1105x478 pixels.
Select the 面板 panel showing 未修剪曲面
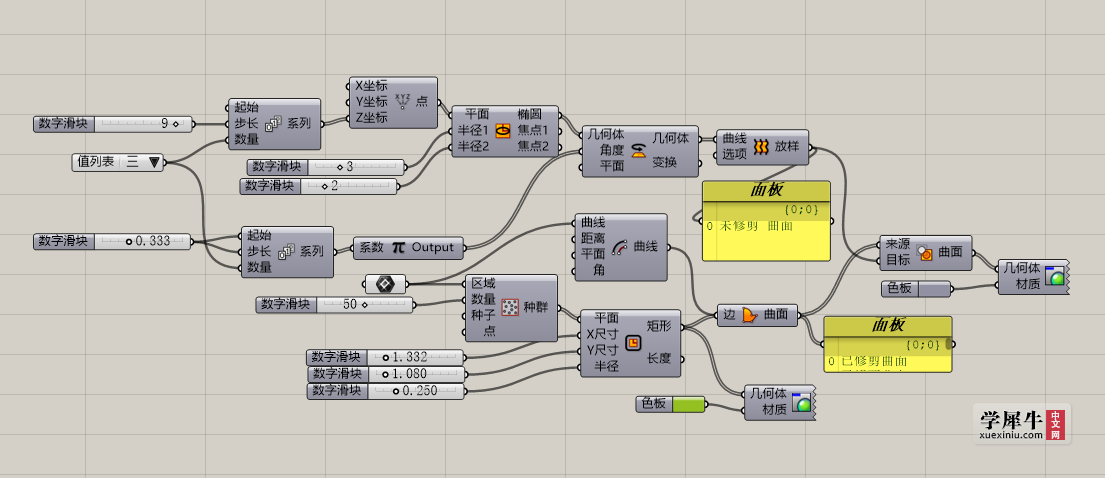click(x=767, y=221)
